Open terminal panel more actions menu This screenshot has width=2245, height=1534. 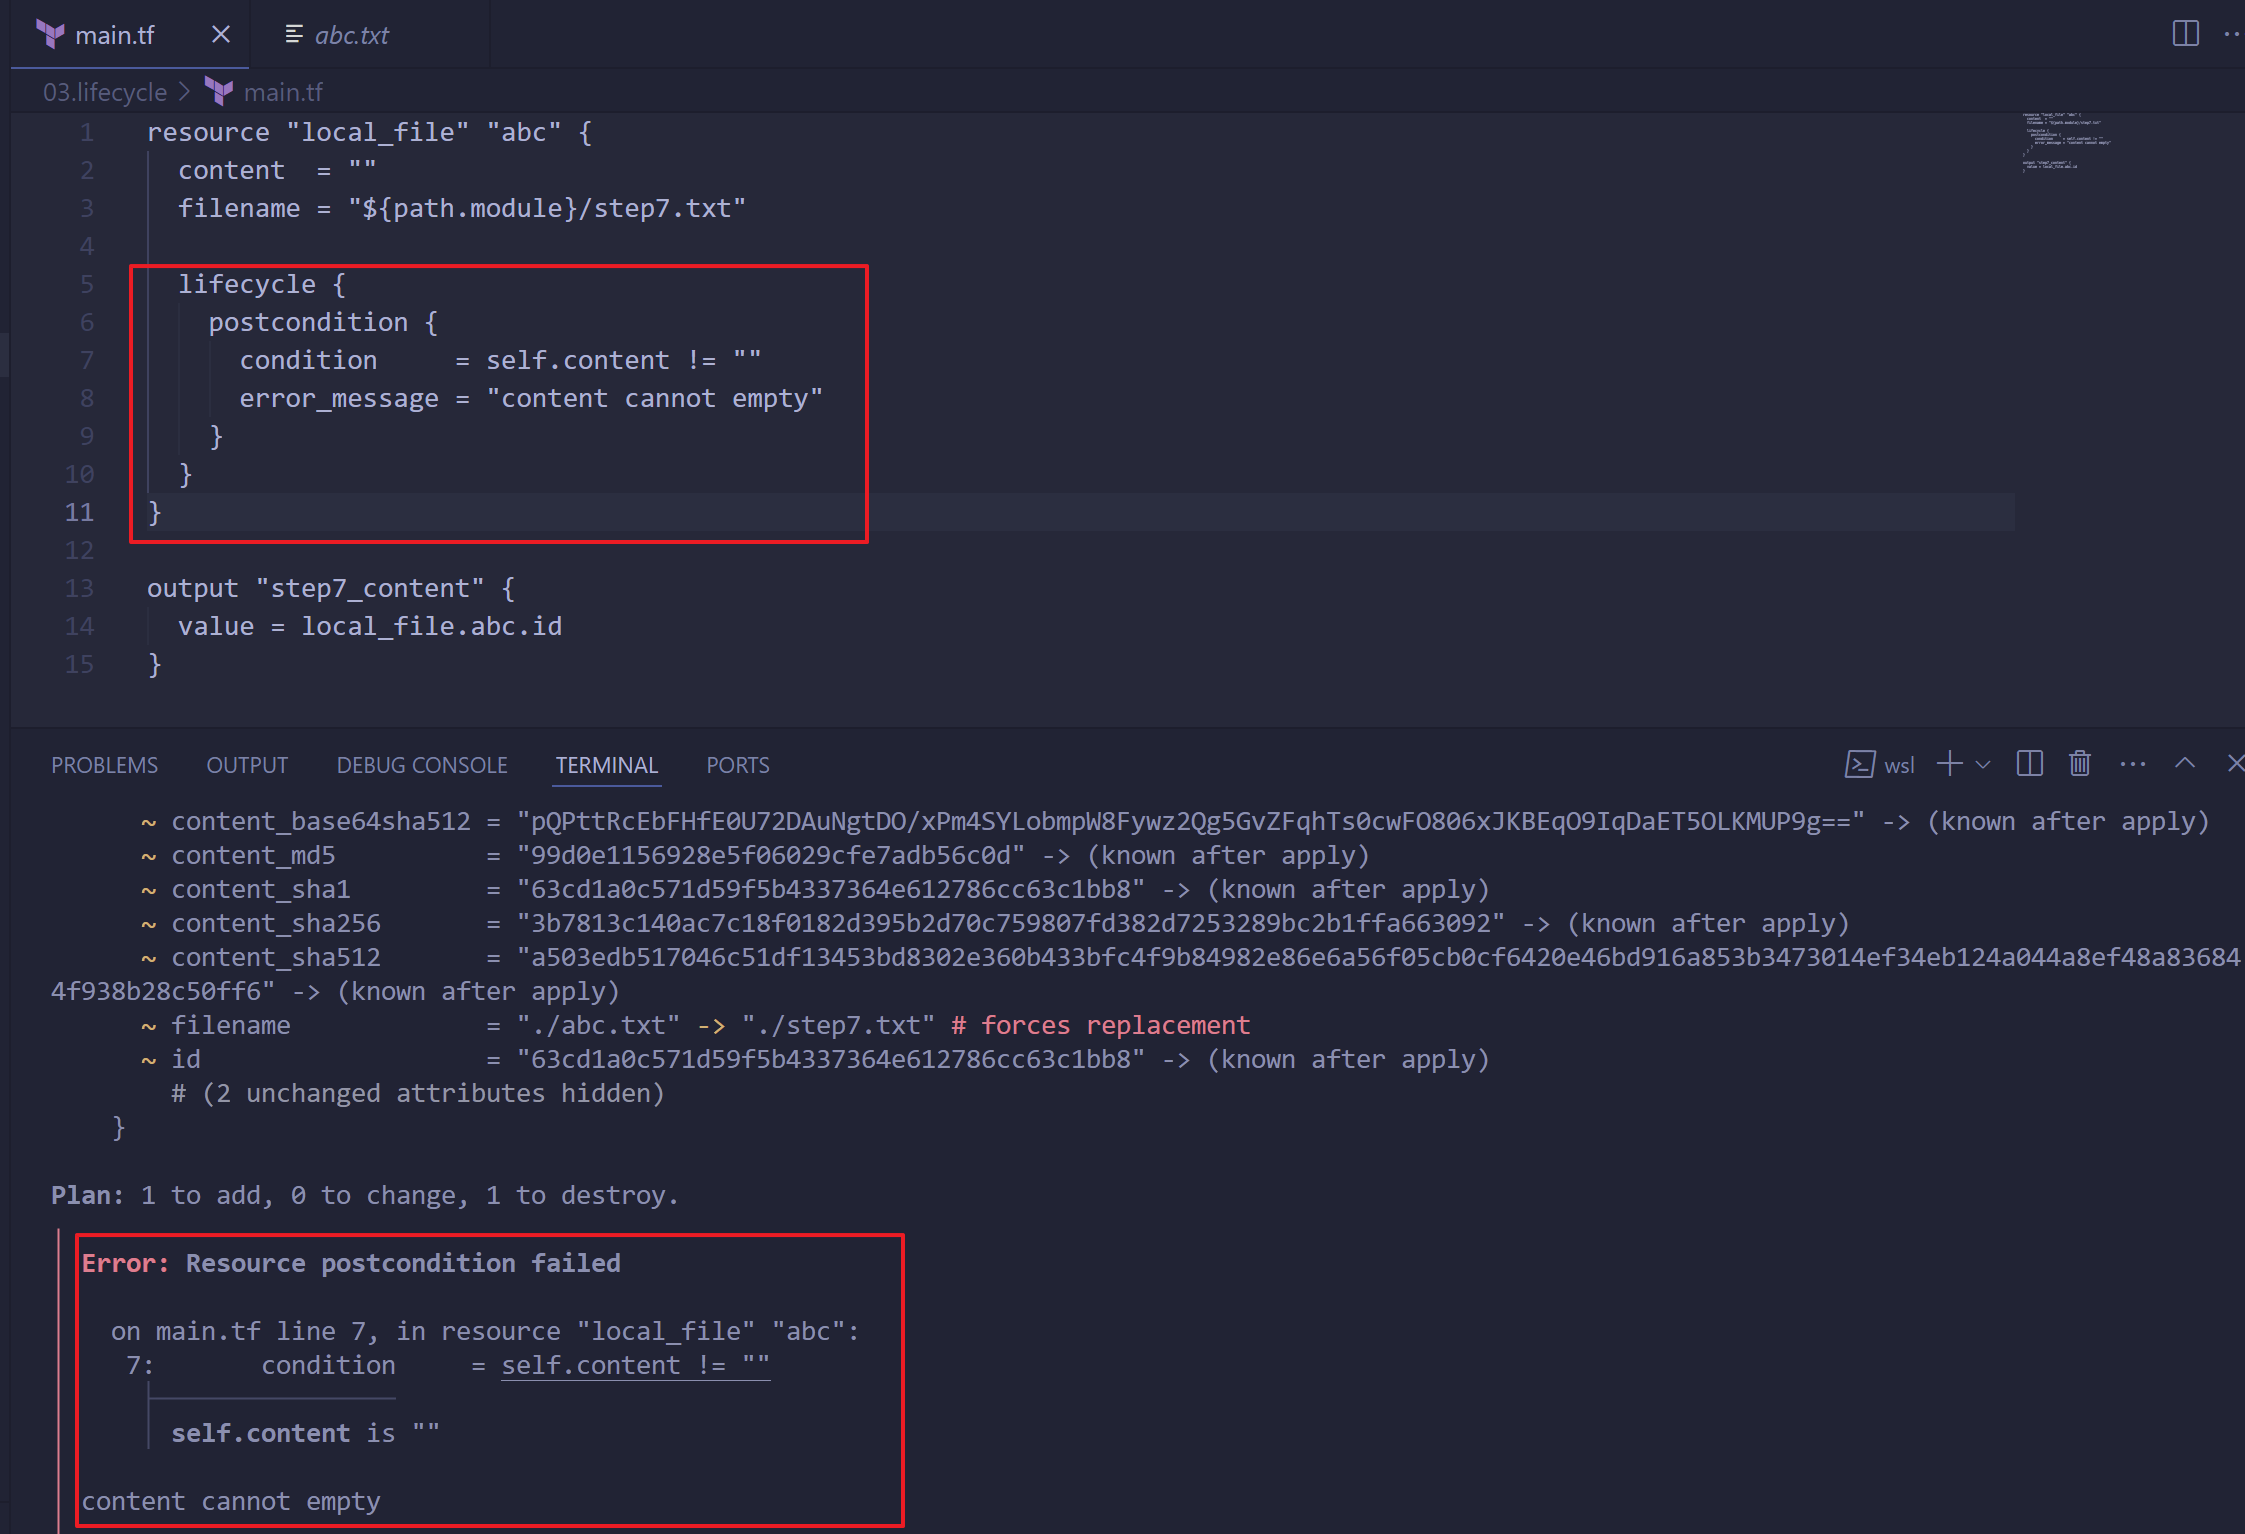tap(2132, 765)
